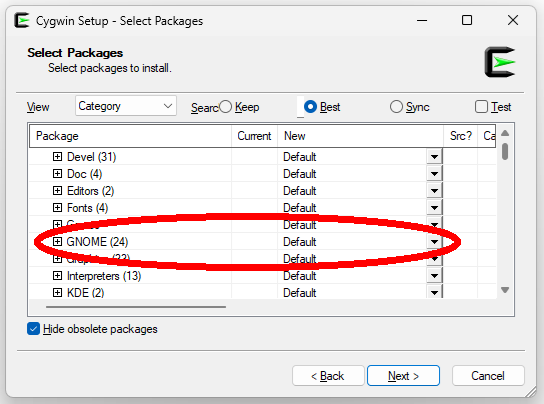Click the Interpreters (13) row label
The height and width of the screenshot is (404, 544).
coord(104,276)
